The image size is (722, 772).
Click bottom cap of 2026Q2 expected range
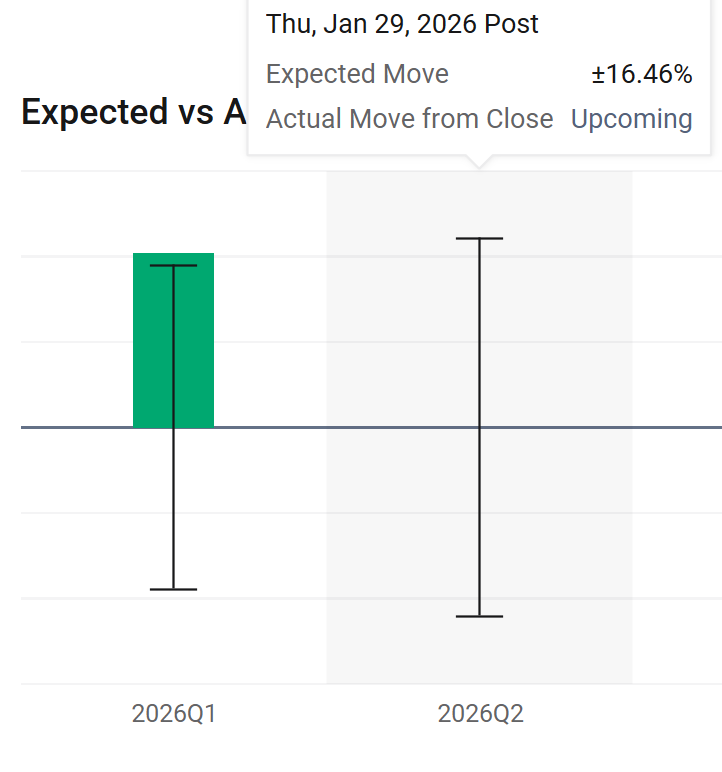[479, 616]
